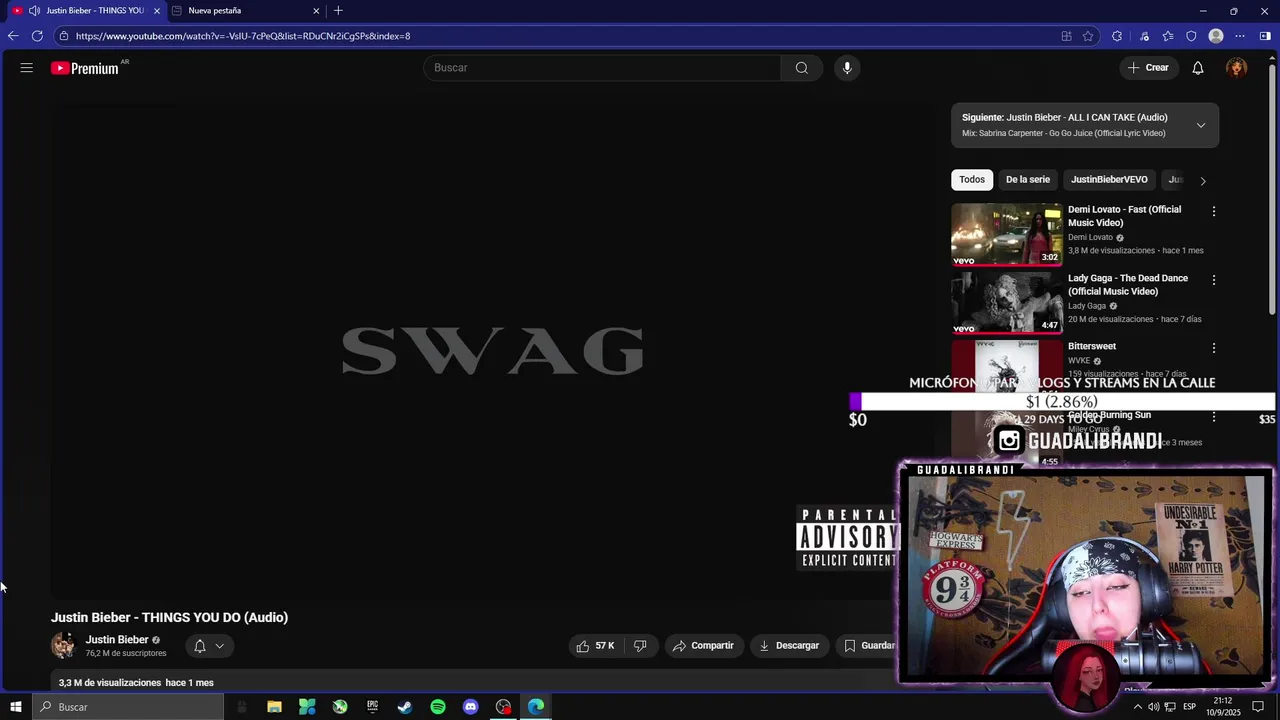Open Edge settings and more menu

[1241, 36]
